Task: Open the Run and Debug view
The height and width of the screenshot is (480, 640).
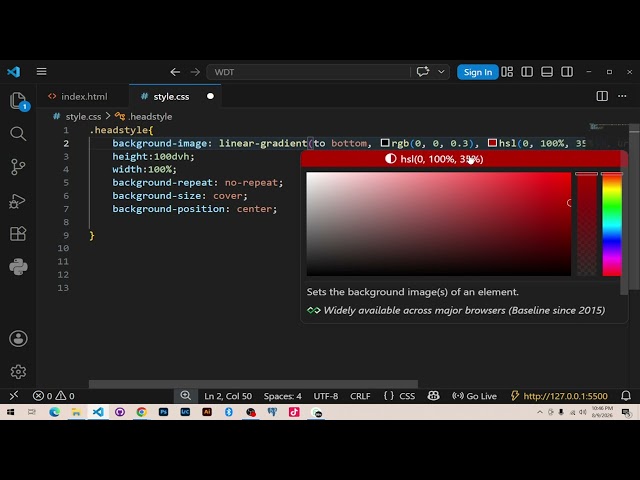Action: coord(18,201)
